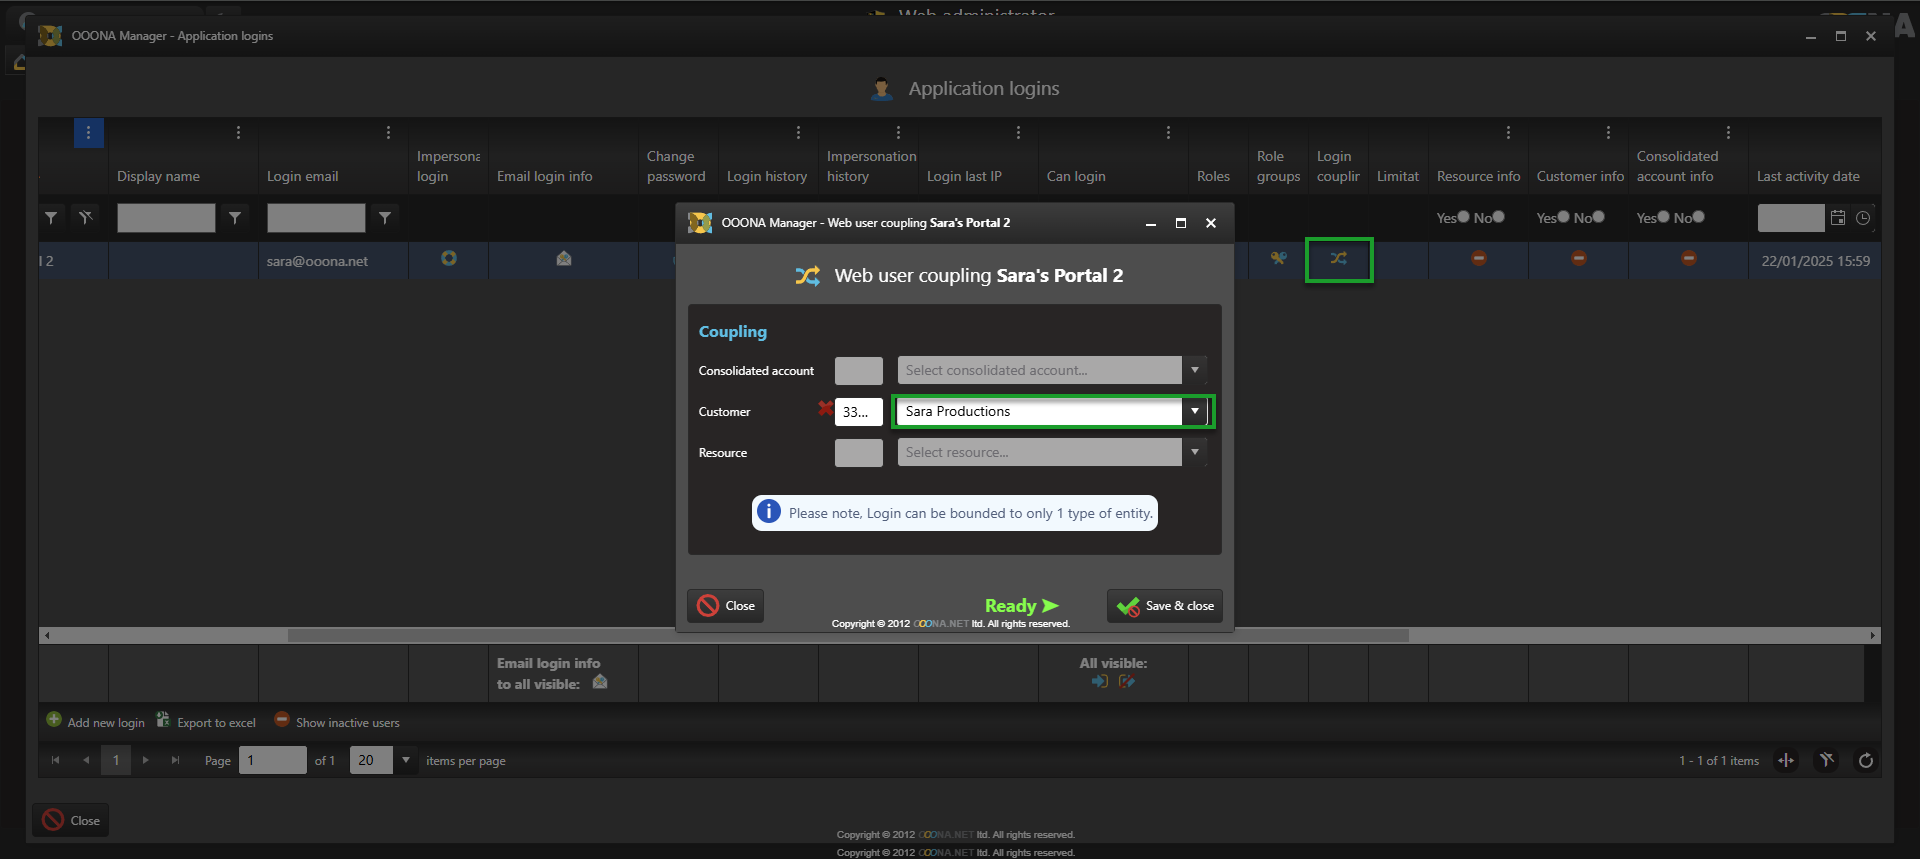
Task: Open Login email column options menu
Action: (388, 133)
